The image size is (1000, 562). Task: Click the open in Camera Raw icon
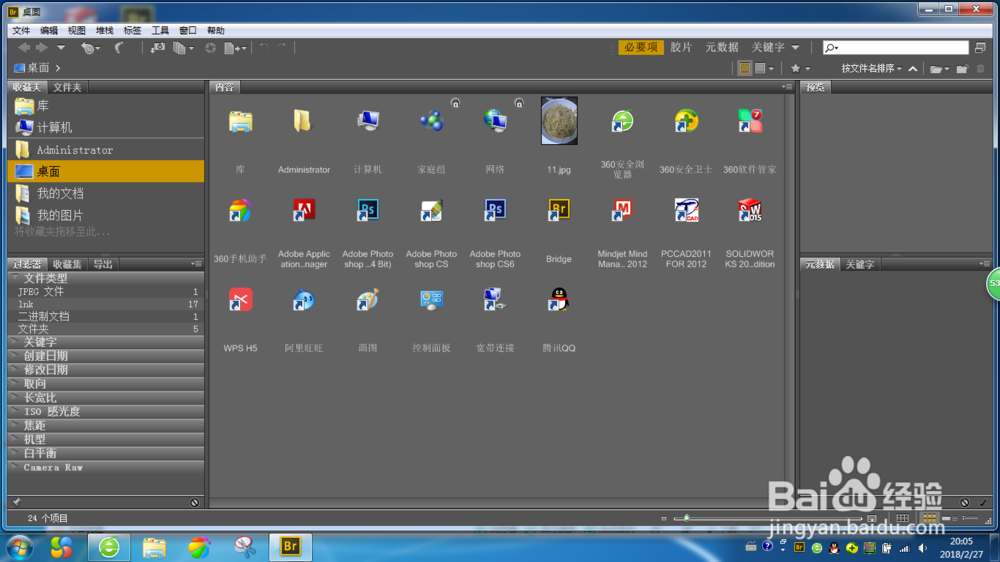coord(210,48)
